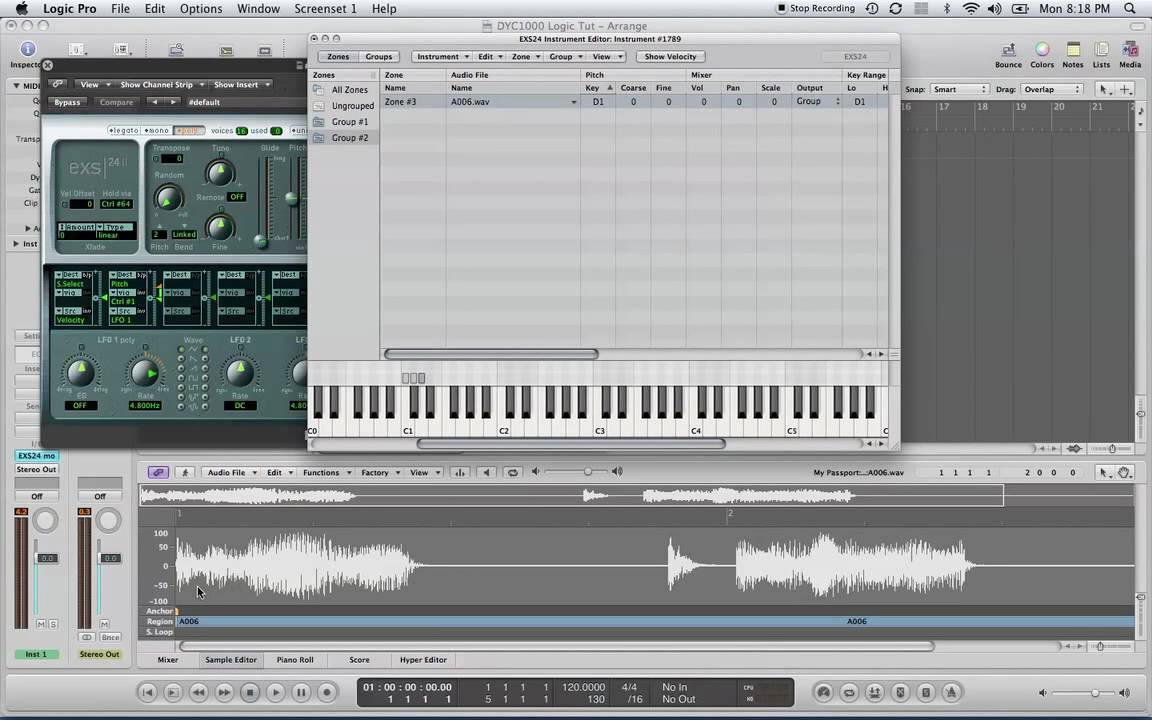Open the Snap Smart dropdown

point(960,89)
